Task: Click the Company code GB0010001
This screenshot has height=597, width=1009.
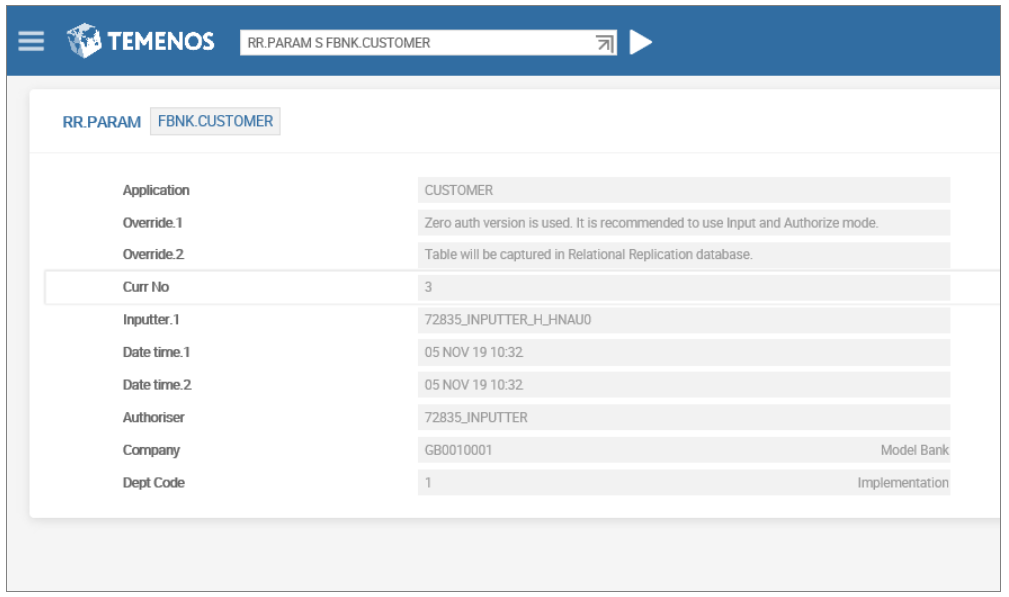Action: point(458,450)
